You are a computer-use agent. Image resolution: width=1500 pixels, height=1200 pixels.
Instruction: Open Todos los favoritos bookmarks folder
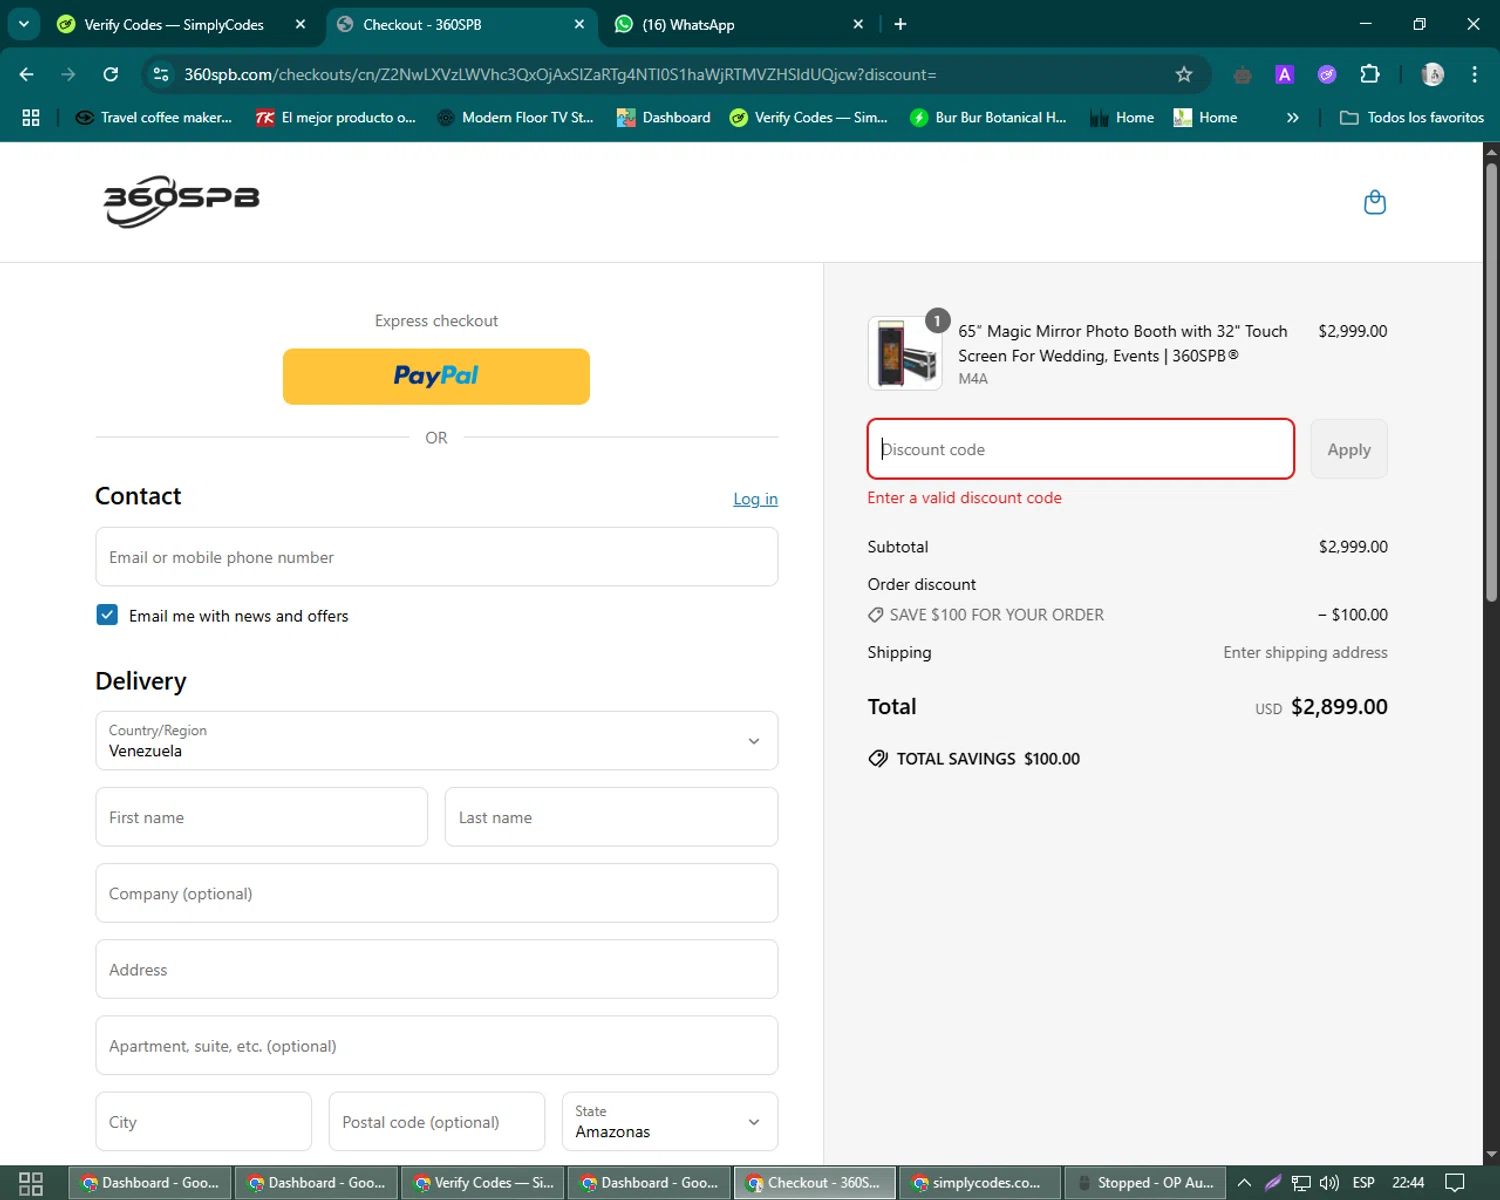(1412, 117)
